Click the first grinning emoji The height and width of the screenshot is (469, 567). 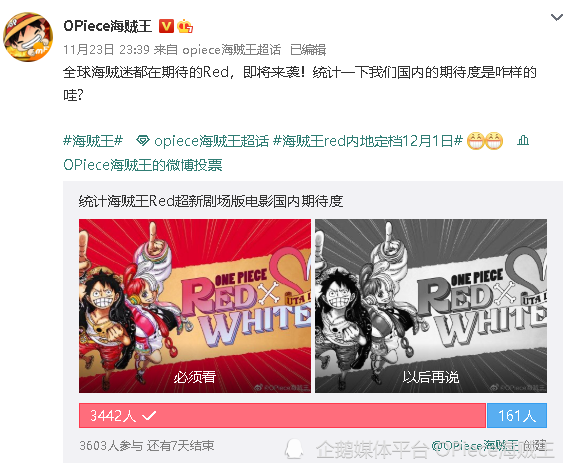476,141
